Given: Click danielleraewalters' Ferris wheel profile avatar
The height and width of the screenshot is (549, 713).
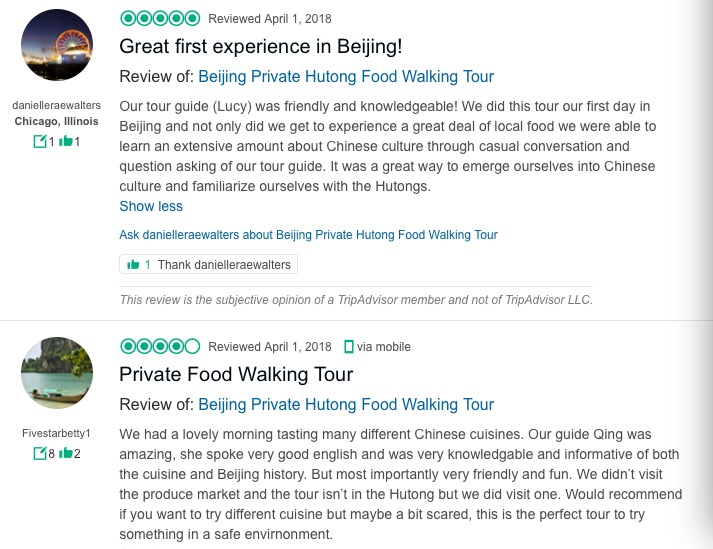Looking at the screenshot, I should 57,45.
